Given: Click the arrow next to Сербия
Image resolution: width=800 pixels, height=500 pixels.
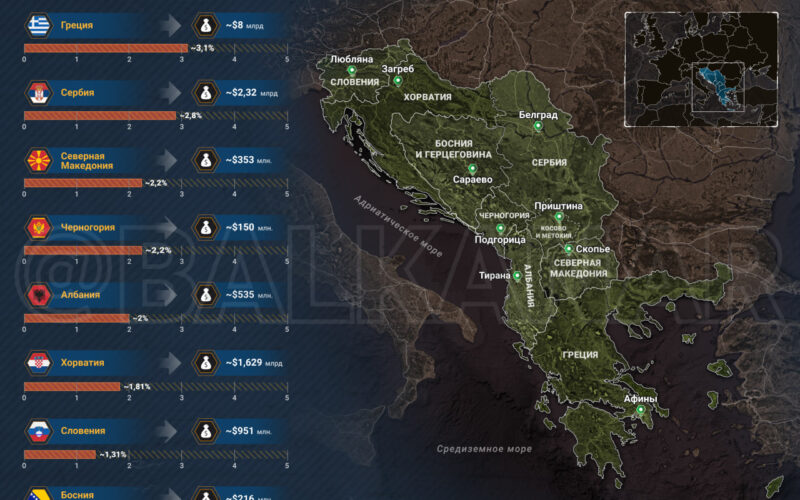Looking at the screenshot, I should tap(169, 92).
